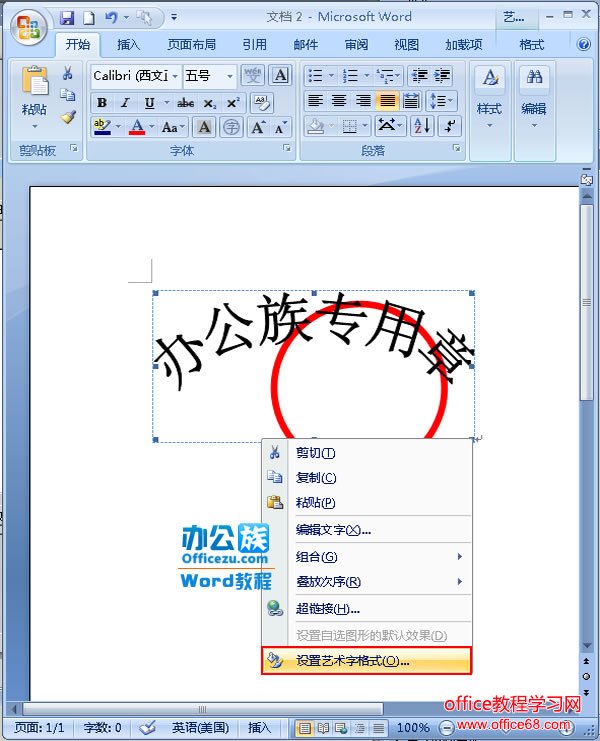Open the Calibri font name dropdown
Viewport: 600px width, 741px height.
[x=175, y=76]
